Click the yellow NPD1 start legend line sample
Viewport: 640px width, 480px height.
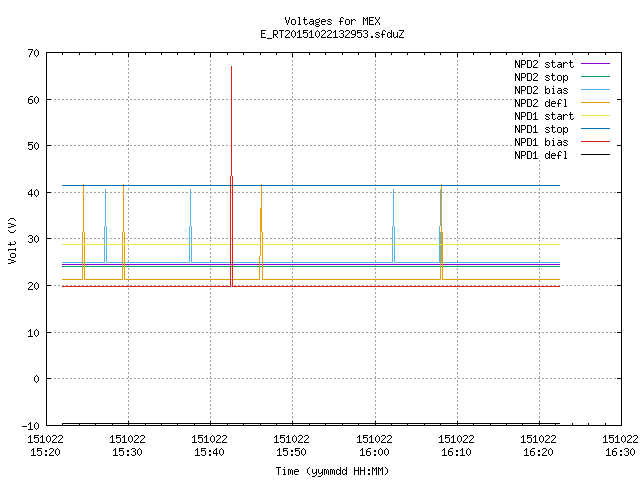(x=595, y=116)
